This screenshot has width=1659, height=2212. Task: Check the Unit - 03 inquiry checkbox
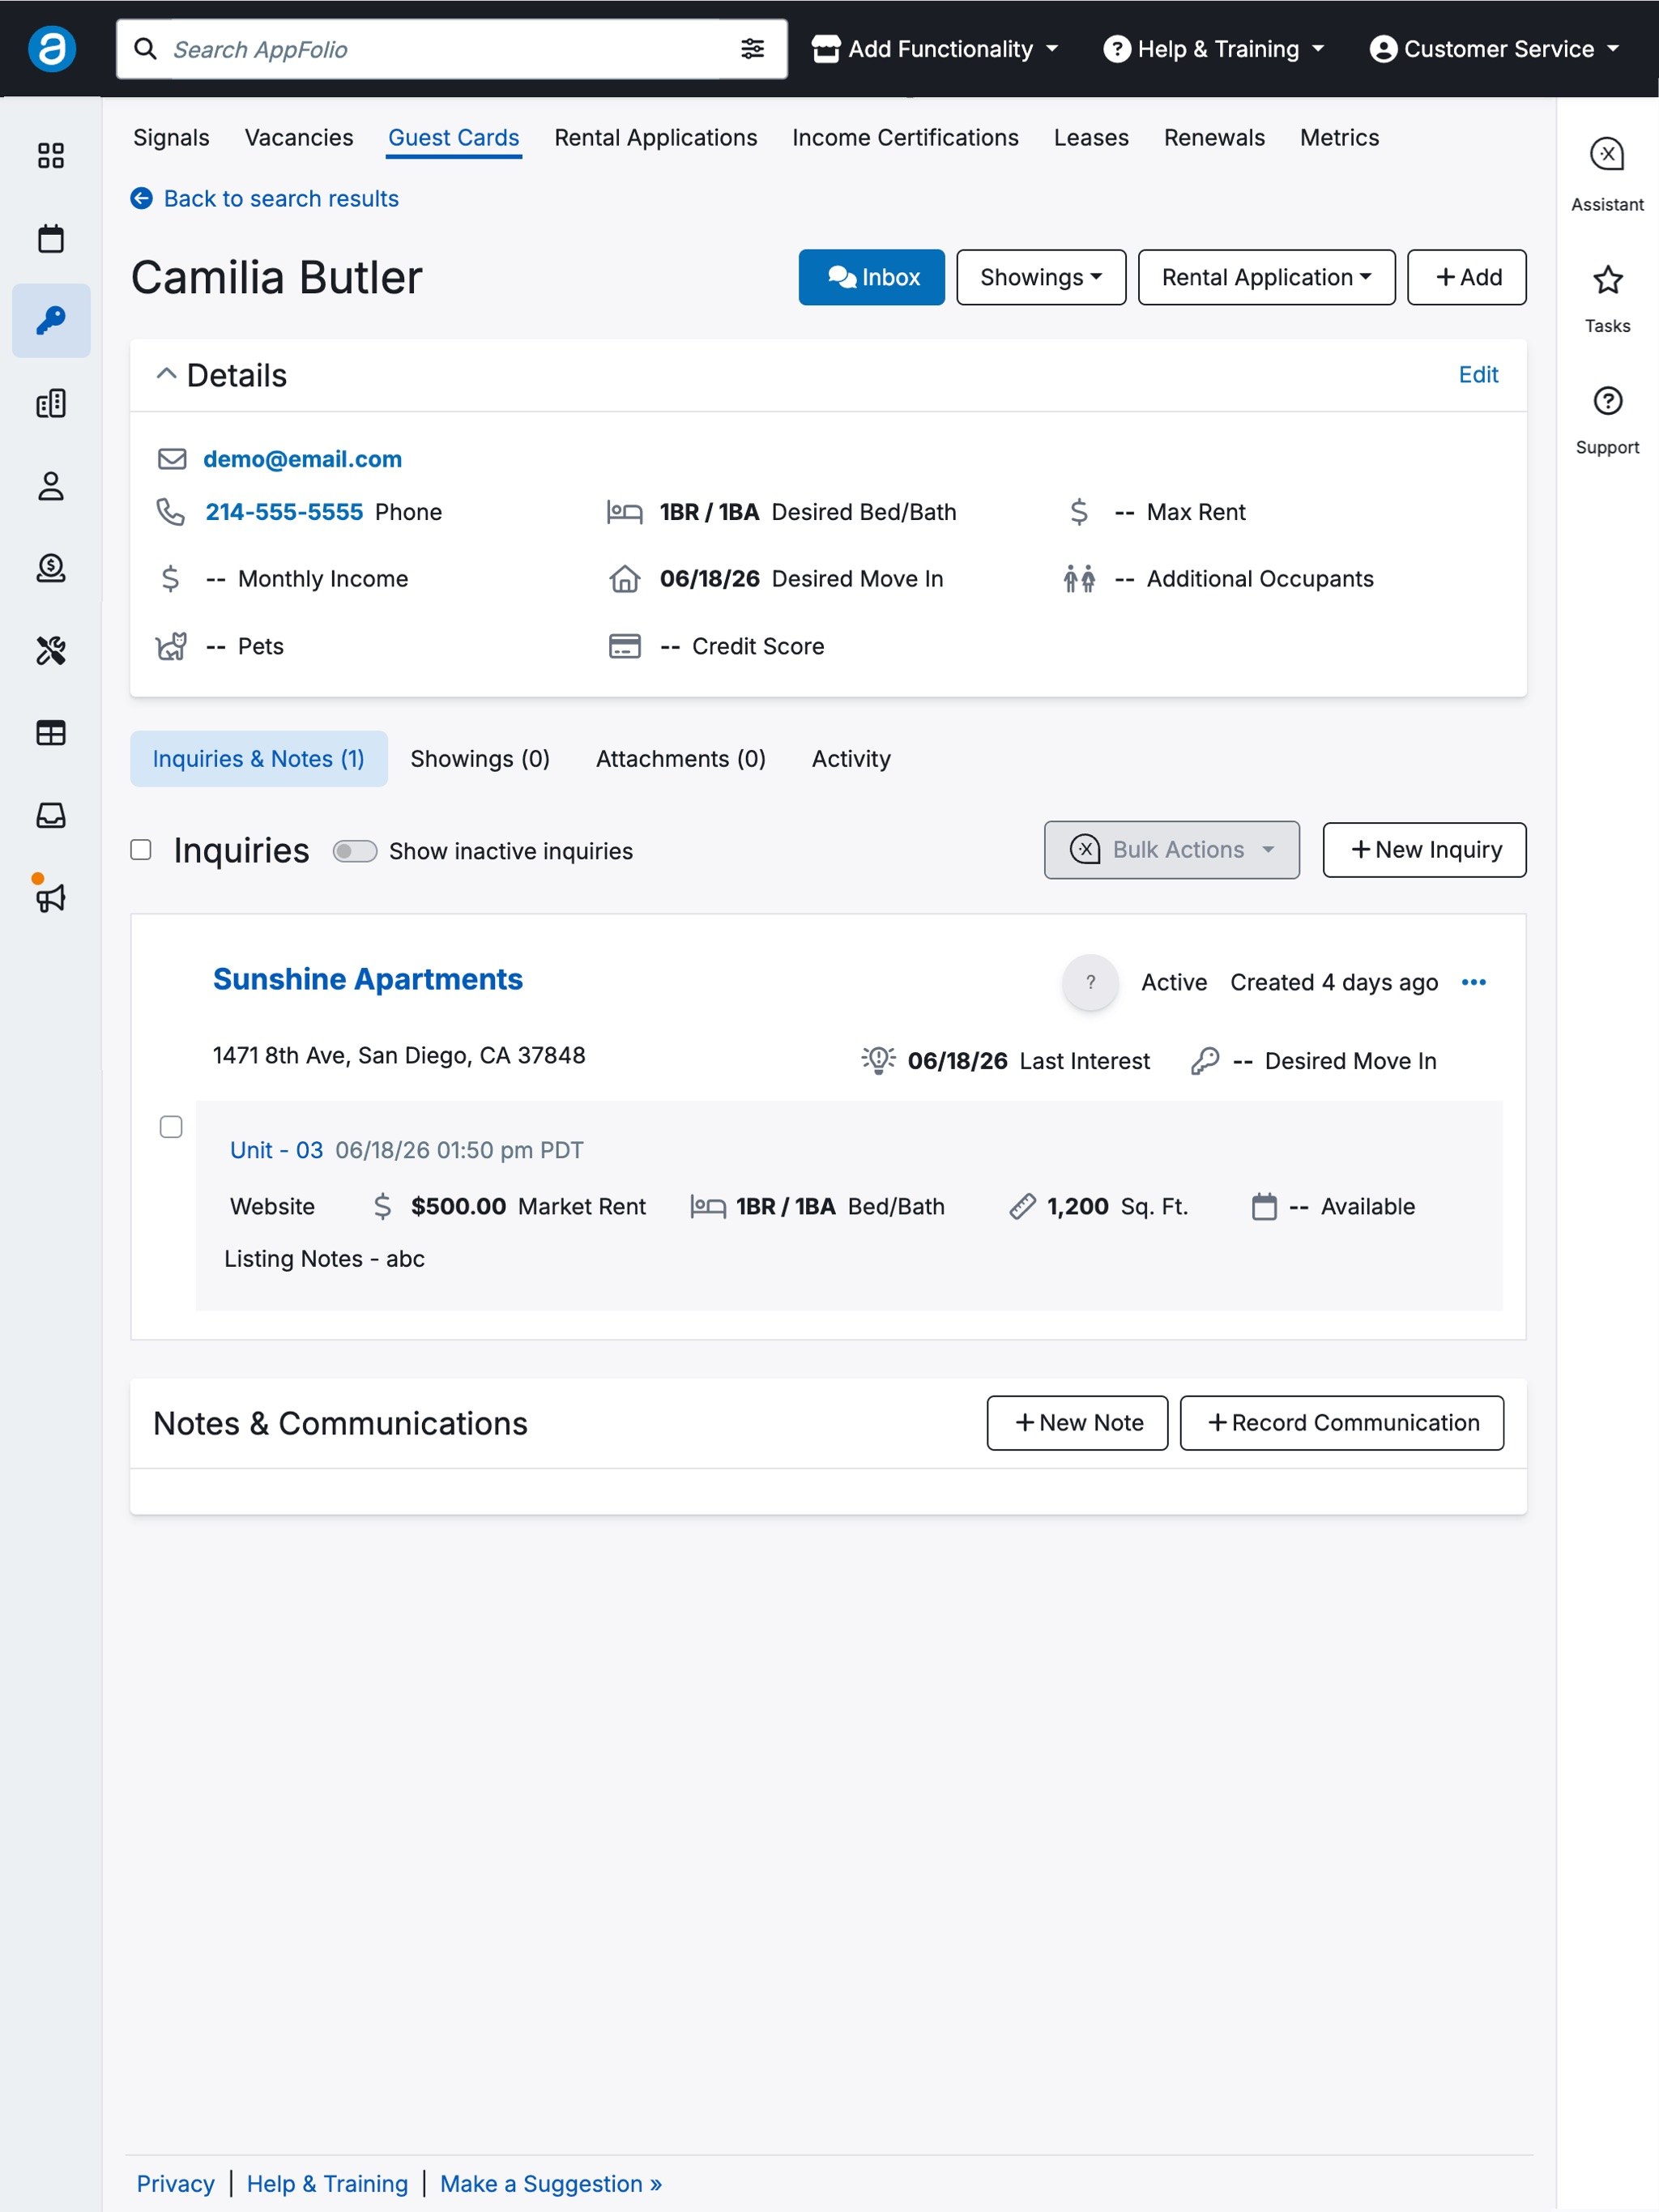pos(171,1127)
